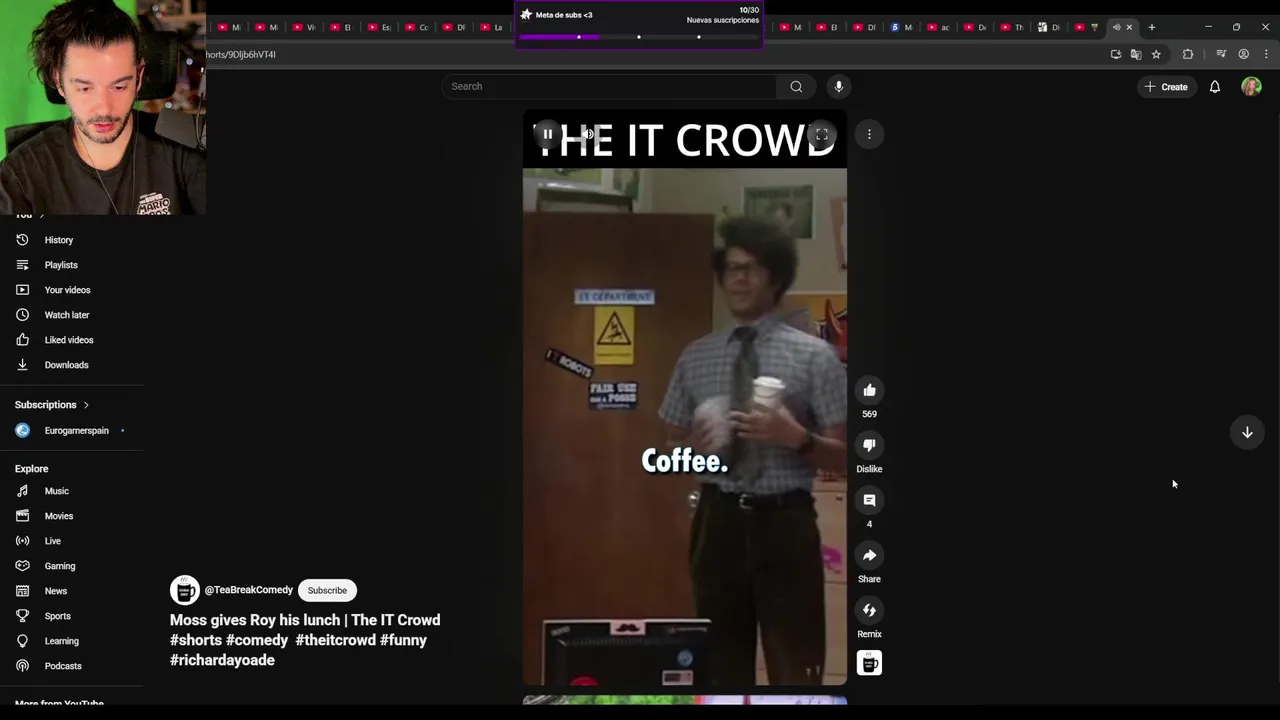The width and height of the screenshot is (1280, 720).
Task: Click the #theitcrowd hashtag
Action: [335, 640]
